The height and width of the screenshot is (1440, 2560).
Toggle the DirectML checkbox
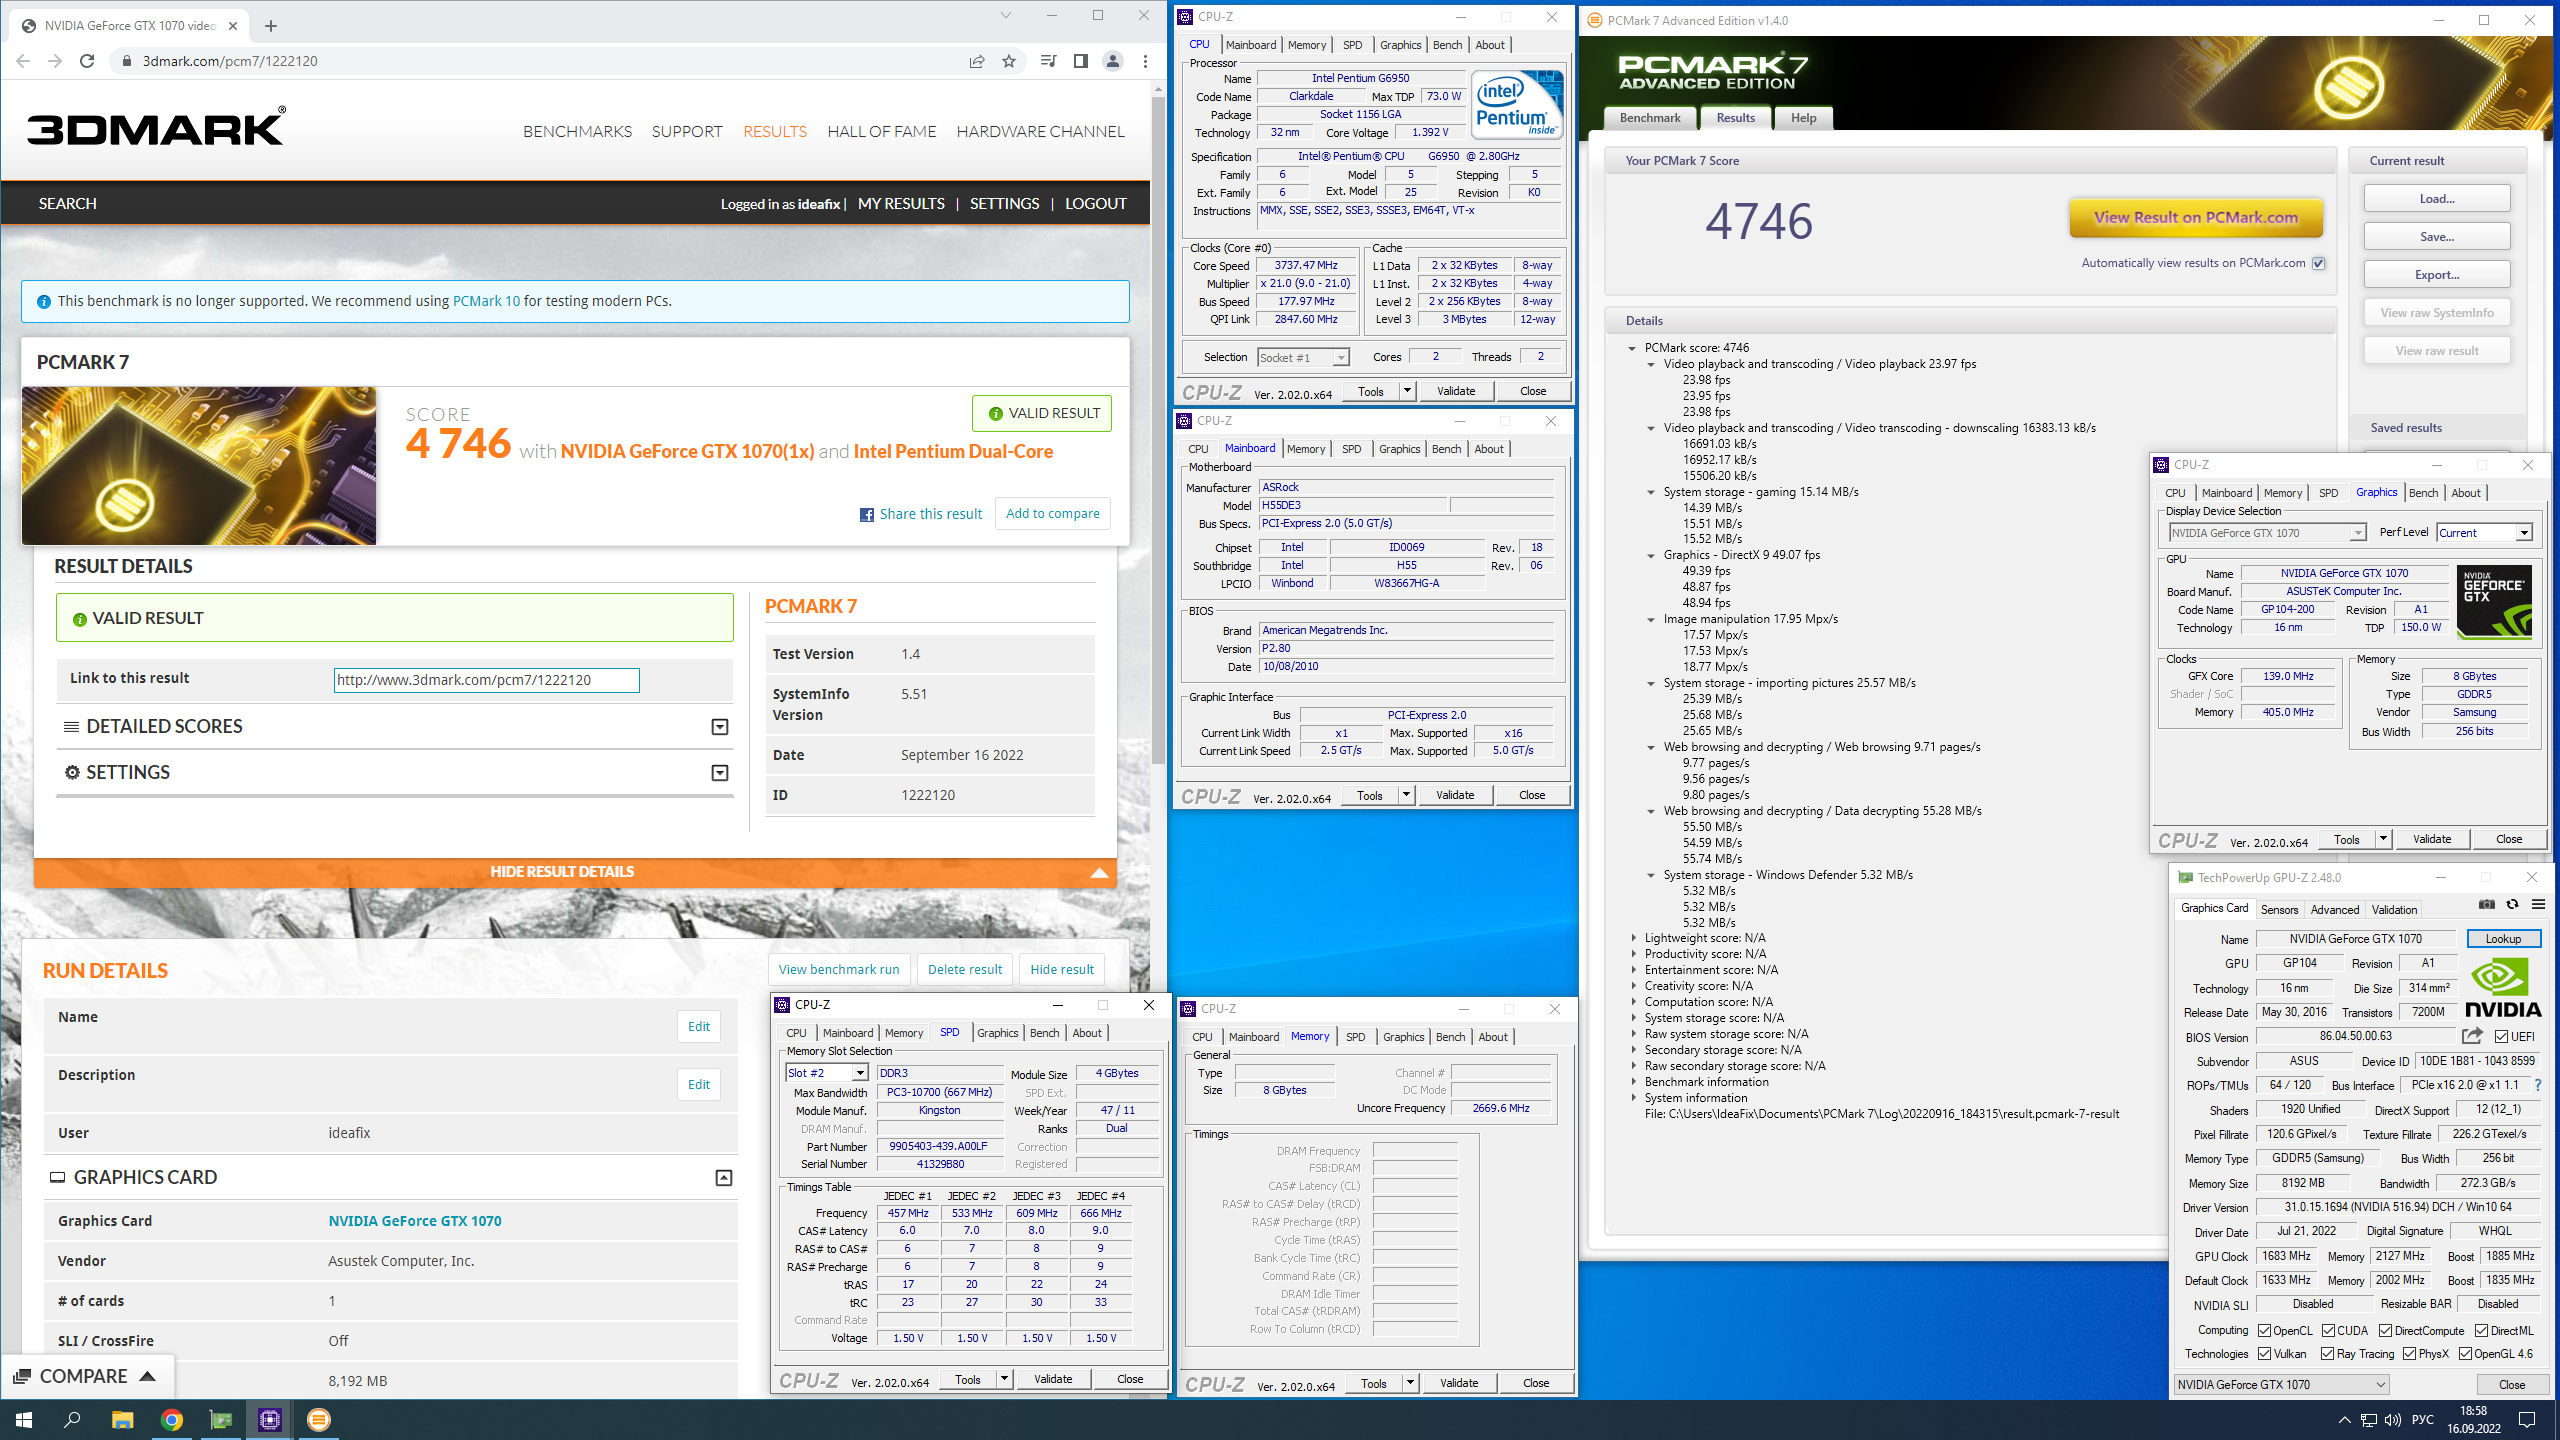click(2482, 1331)
